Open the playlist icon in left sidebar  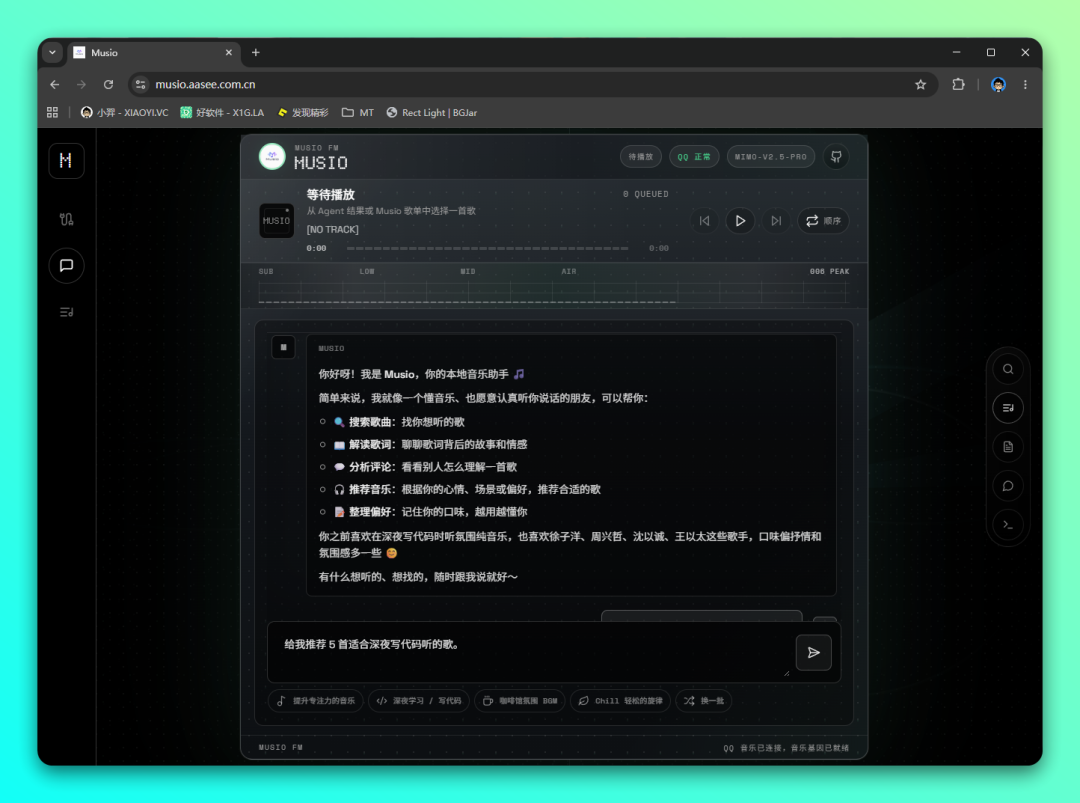tap(66, 312)
